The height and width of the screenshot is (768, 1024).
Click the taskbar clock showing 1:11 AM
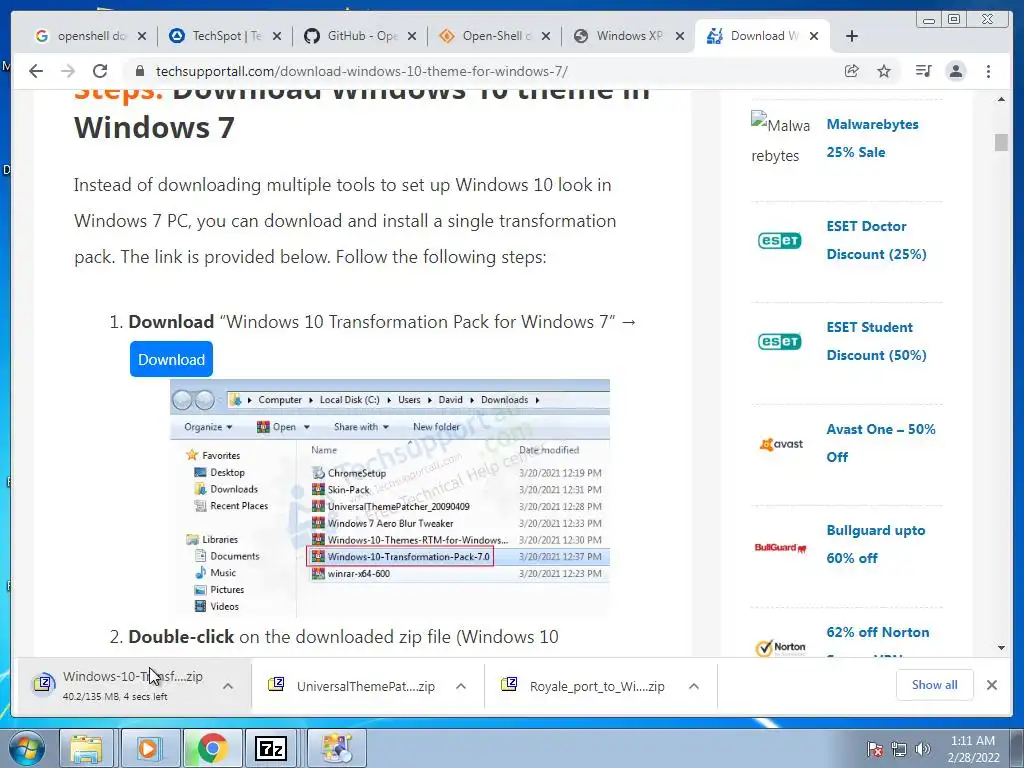973,749
